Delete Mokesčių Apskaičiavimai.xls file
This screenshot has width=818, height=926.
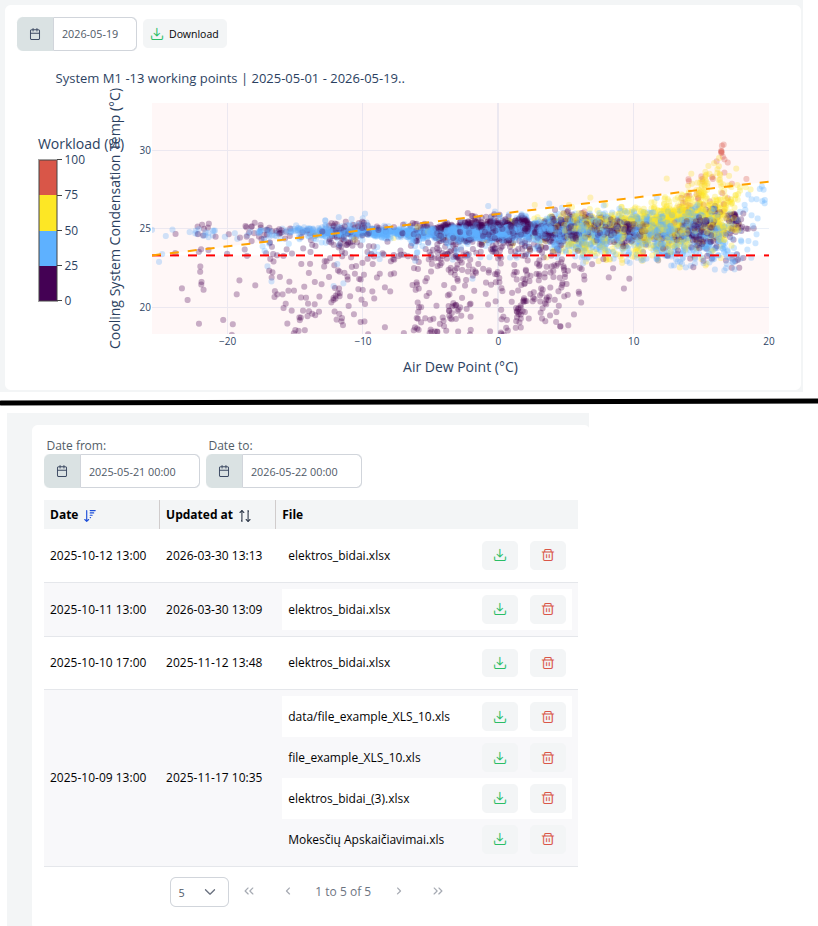pyautogui.click(x=548, y=839)
